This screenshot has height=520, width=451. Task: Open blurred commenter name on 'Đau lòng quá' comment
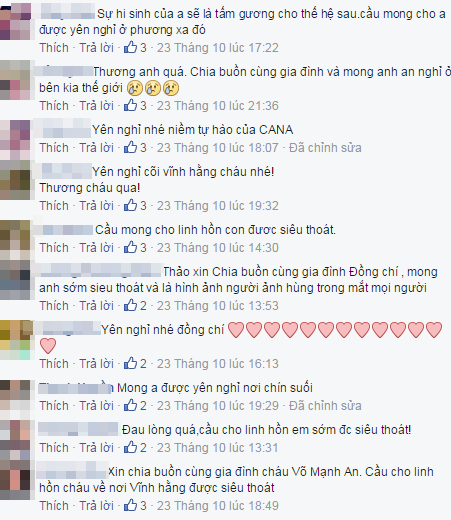(78, 429)
